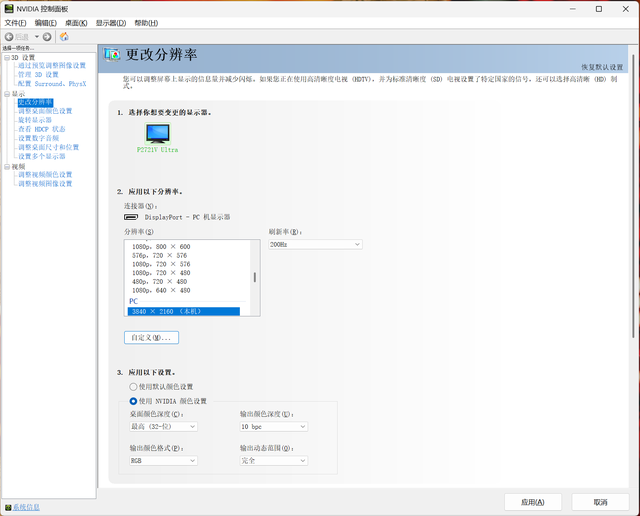Open the back button history dropdown arrow
The width and height of the screenshot is (640, 516).
(x=37, y=37)
